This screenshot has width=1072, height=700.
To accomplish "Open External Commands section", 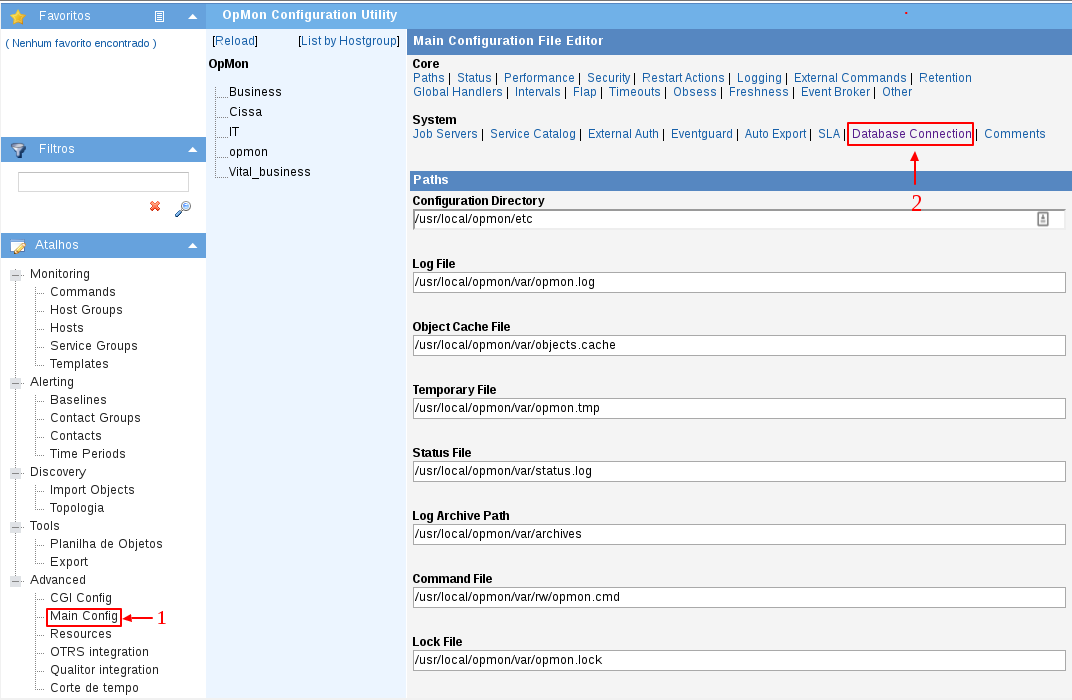I will [850, 78].
